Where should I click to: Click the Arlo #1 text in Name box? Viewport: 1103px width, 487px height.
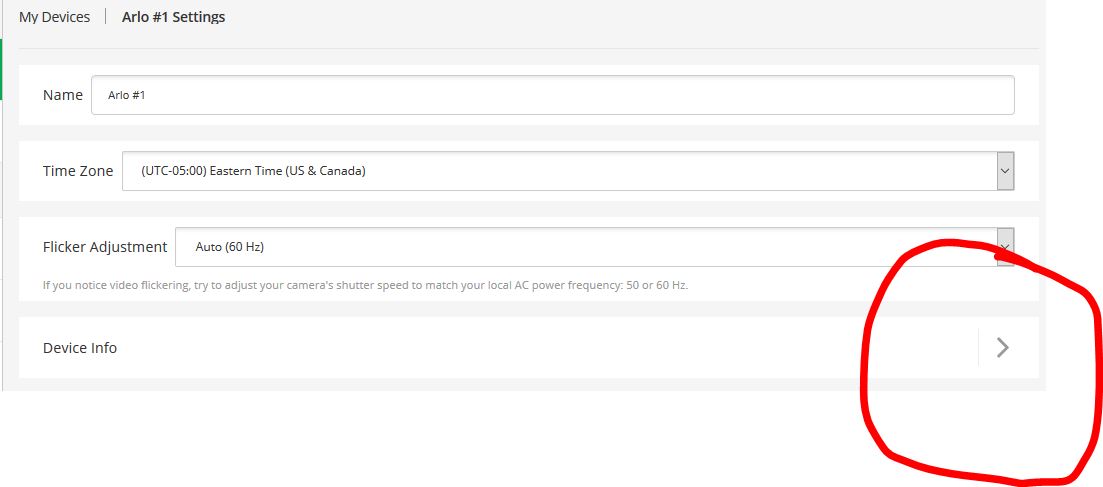[x=127, y=95]
